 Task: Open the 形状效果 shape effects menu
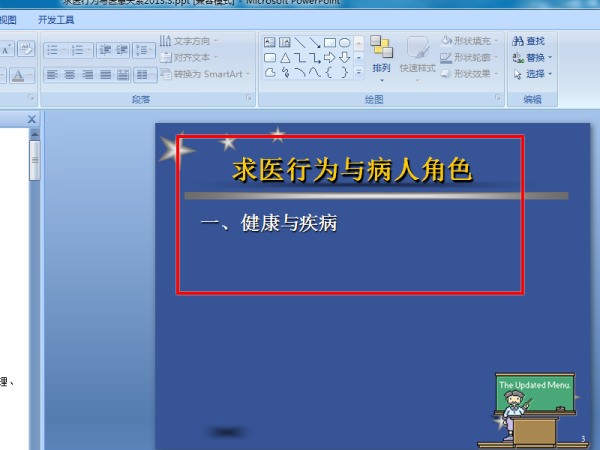469,74
